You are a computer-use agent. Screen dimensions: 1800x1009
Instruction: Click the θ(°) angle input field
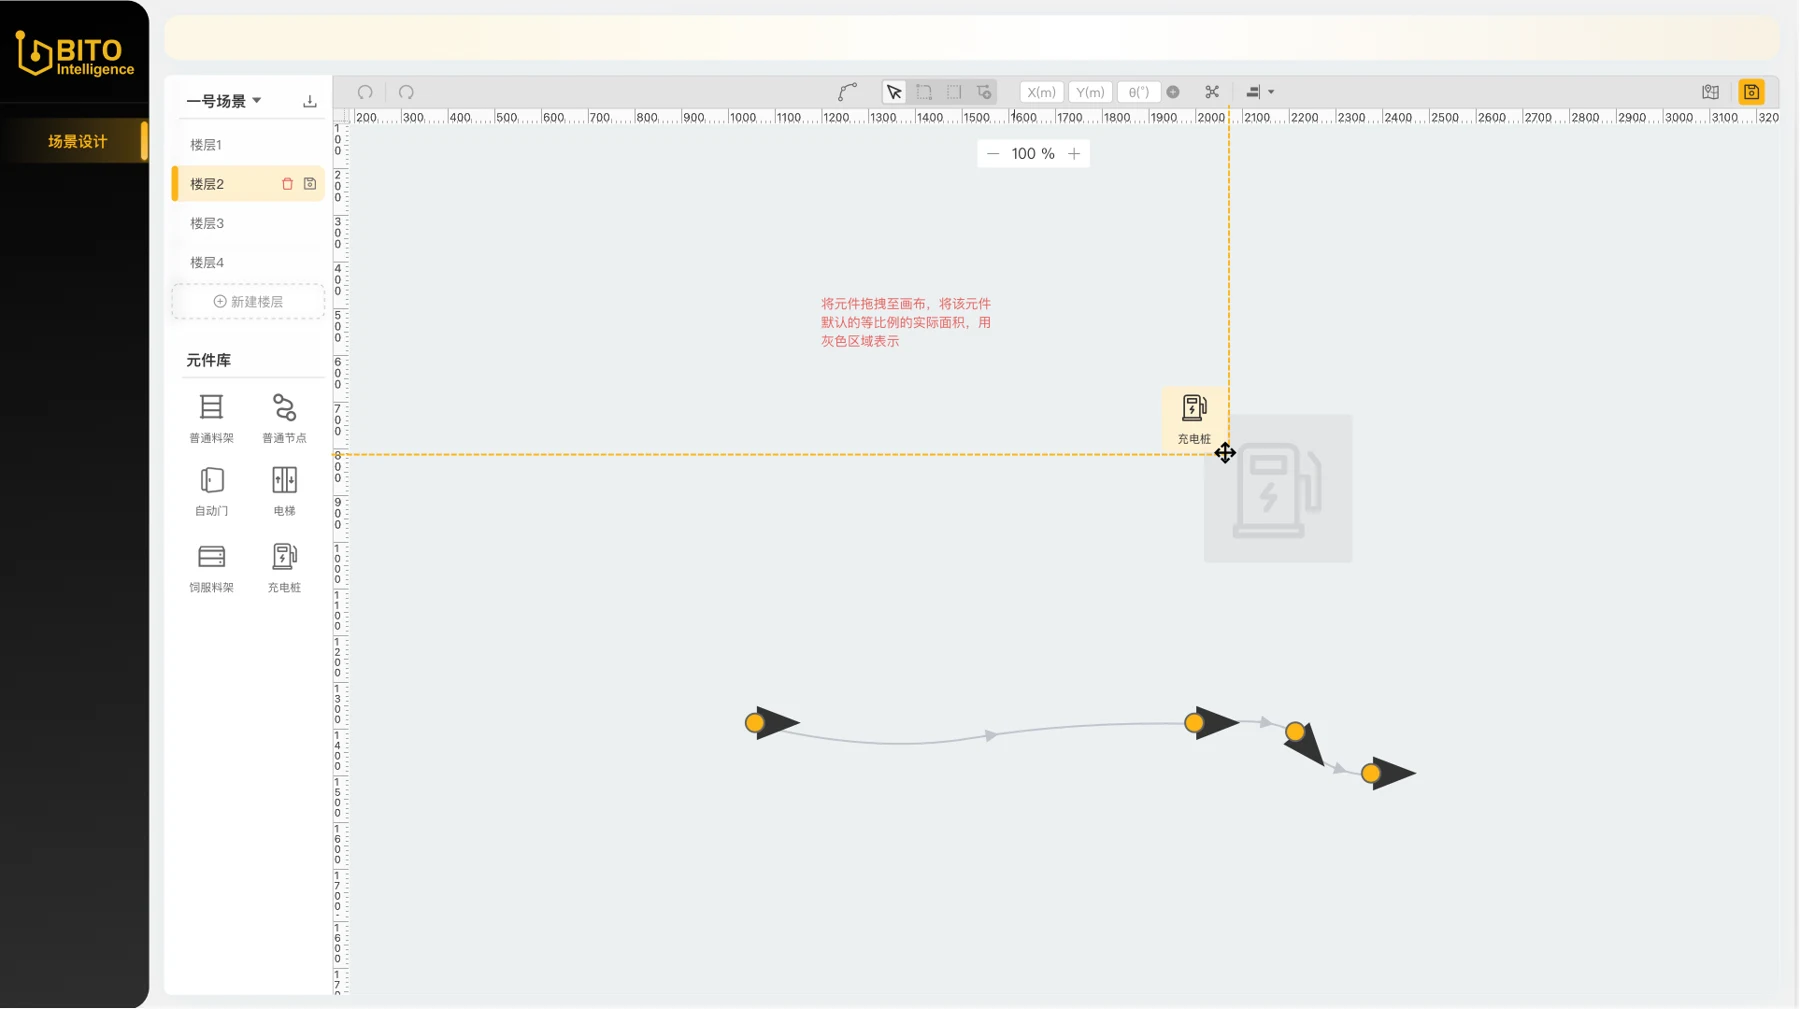tap(1138, 92)
